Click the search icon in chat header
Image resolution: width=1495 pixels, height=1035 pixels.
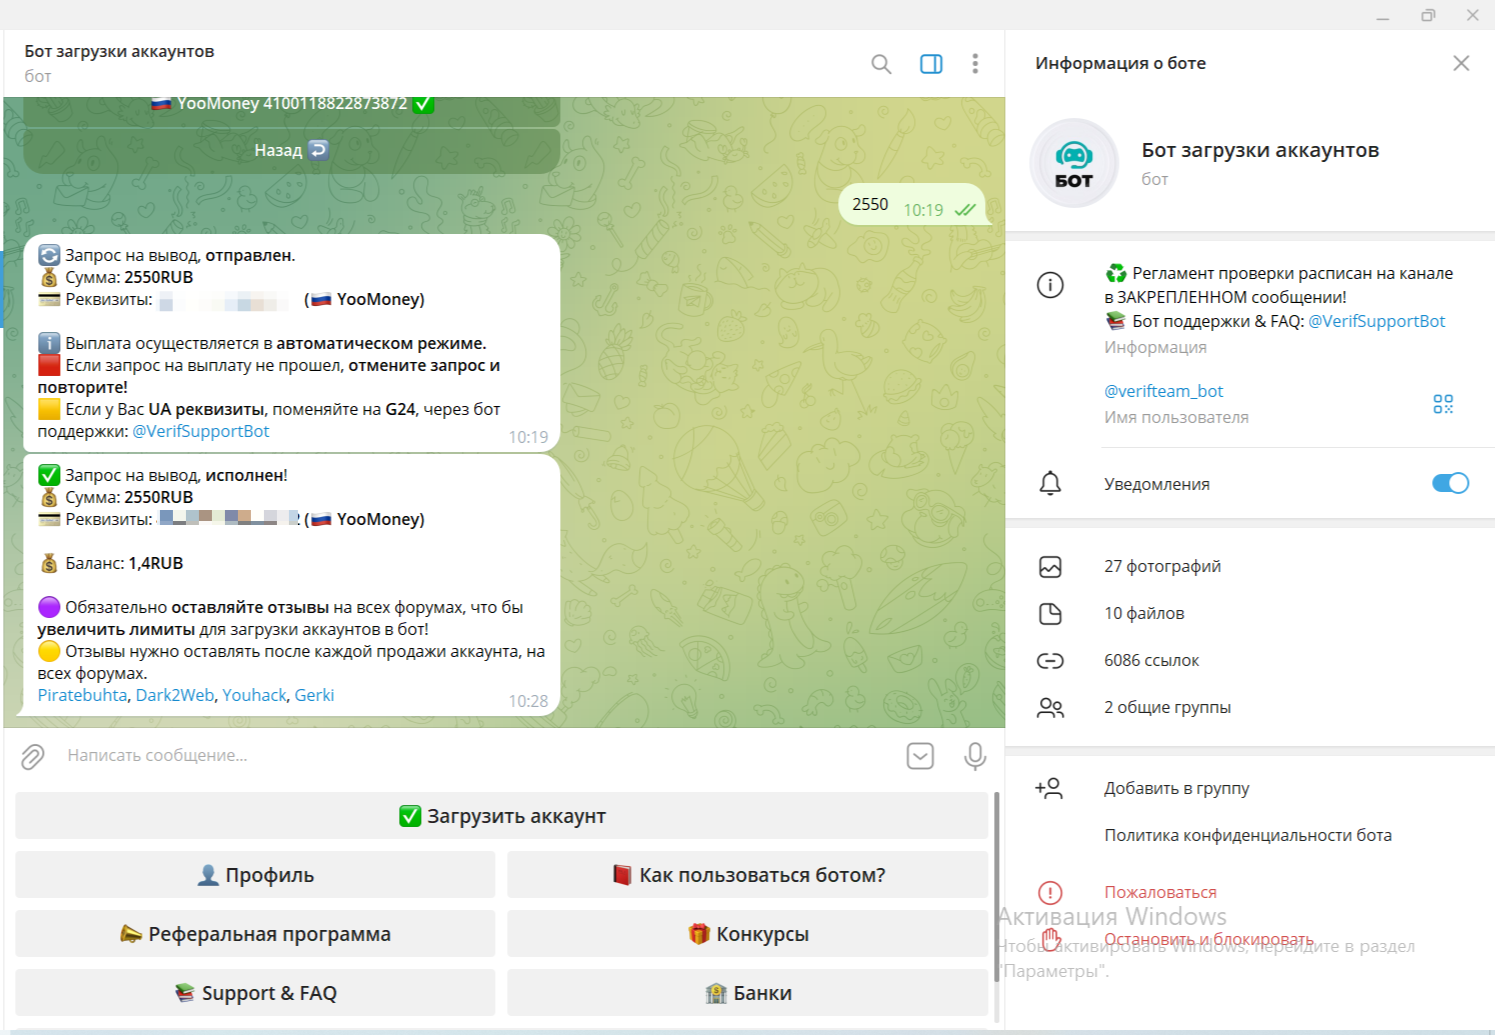[881, 64]
